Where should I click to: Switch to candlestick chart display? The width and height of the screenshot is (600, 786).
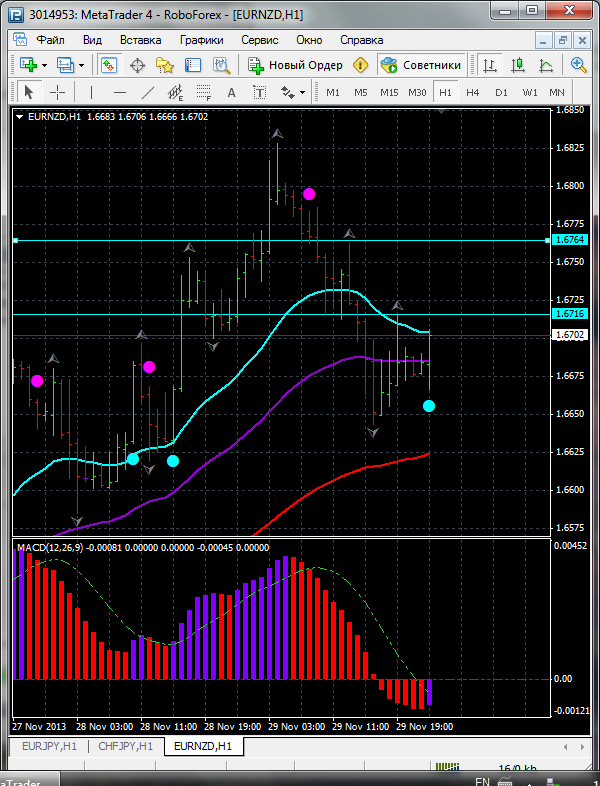coord(518,65)
